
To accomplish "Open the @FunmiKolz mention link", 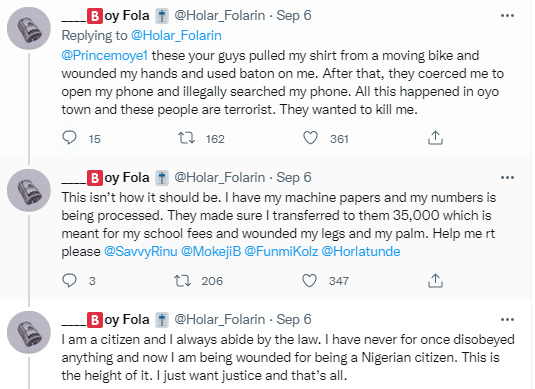I will [281, 251].
